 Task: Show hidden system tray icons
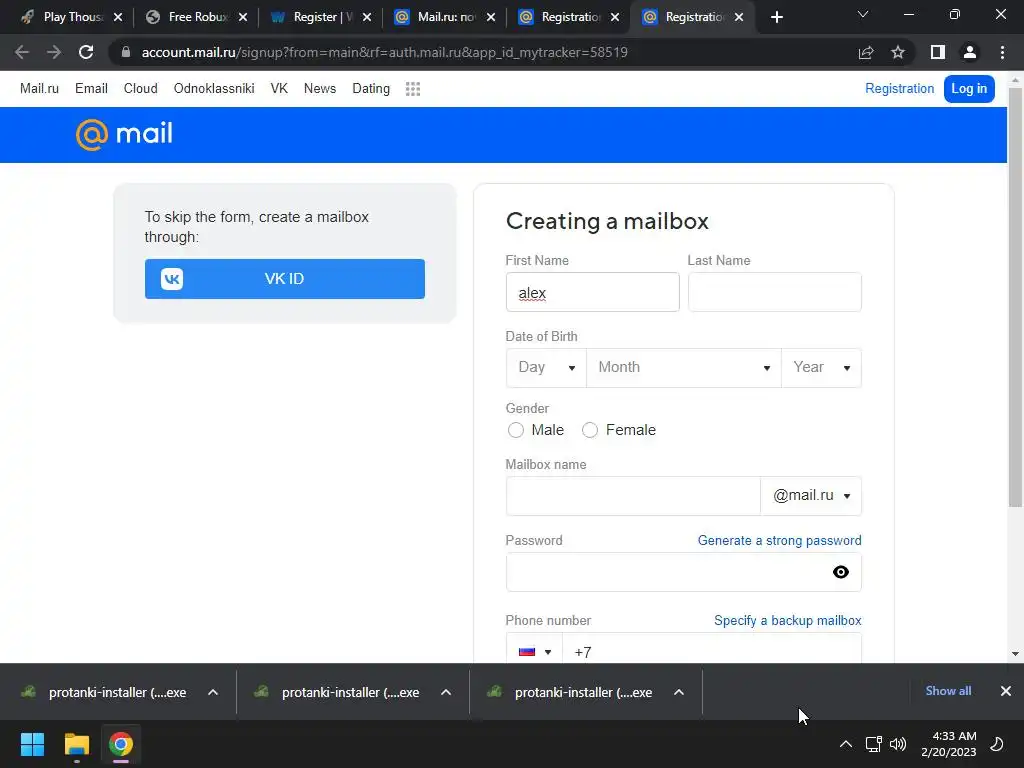click(846, 744)
